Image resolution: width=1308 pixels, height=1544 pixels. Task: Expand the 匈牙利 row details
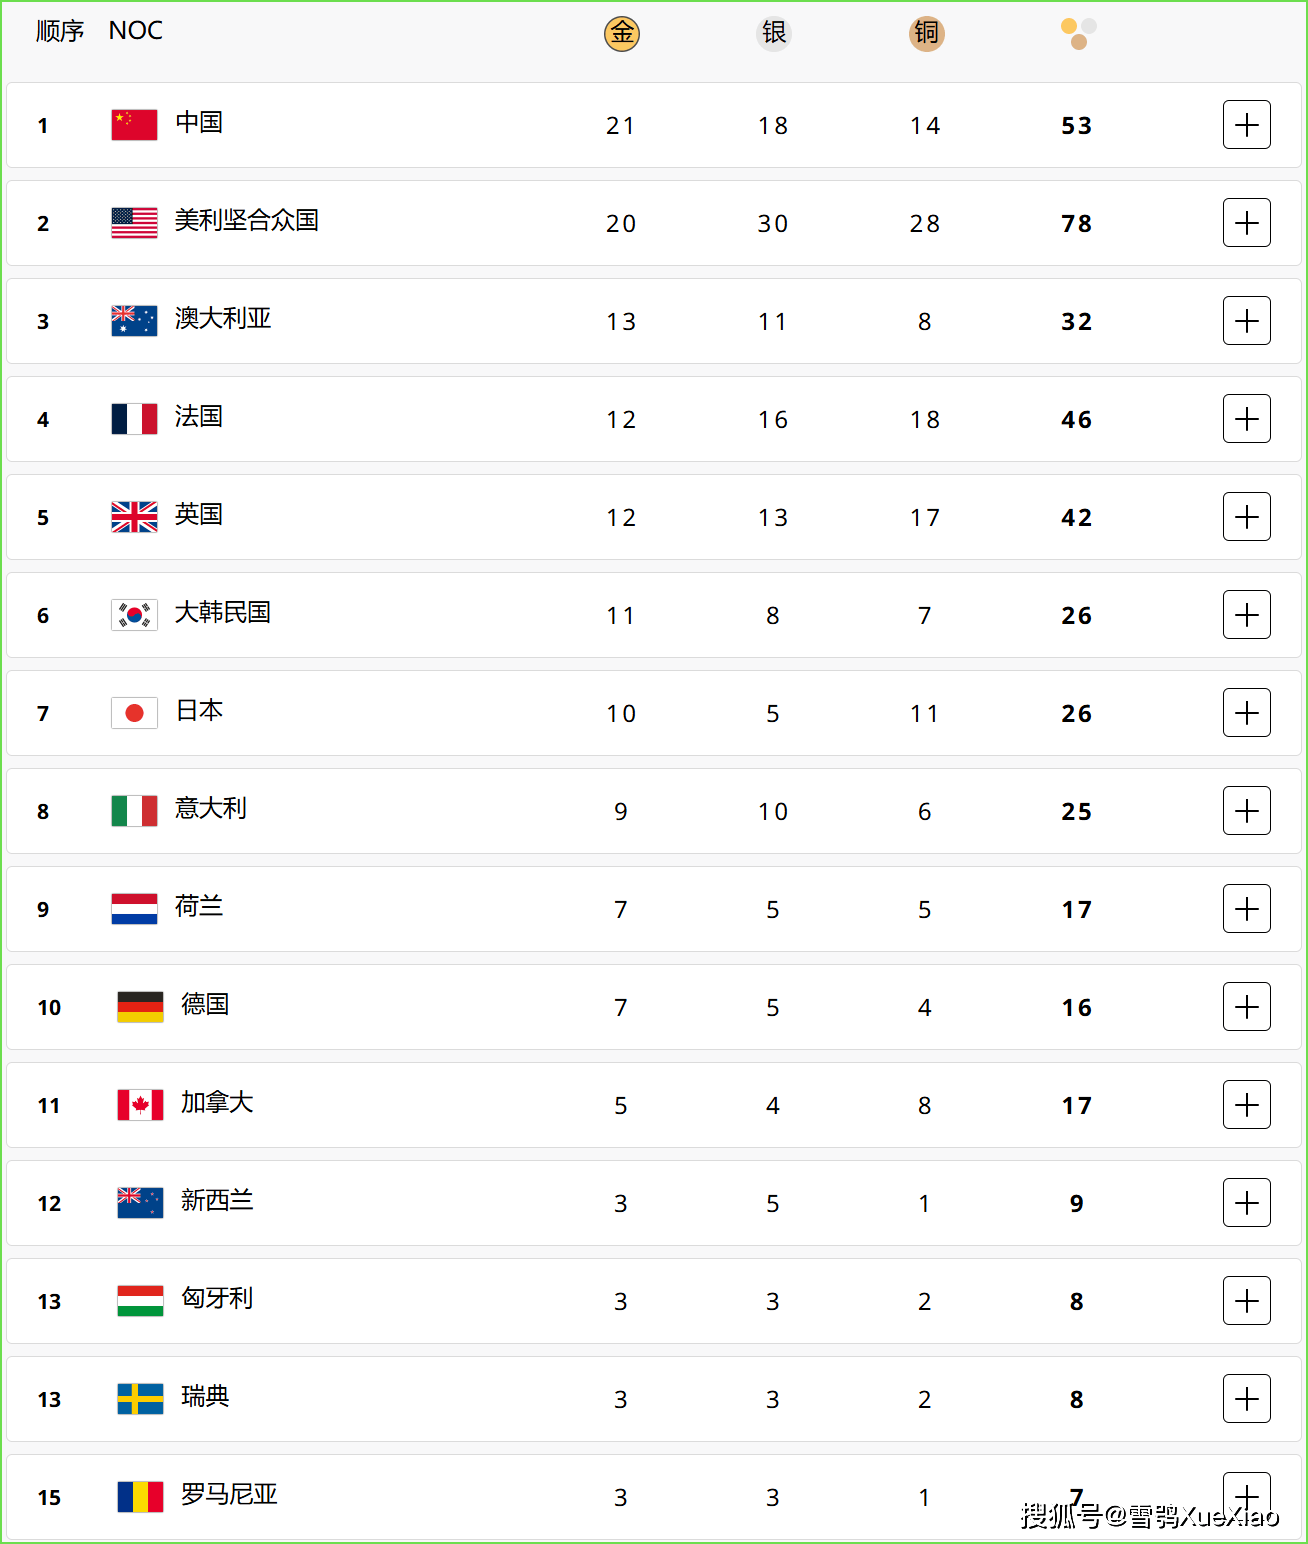[1246, 1301]
